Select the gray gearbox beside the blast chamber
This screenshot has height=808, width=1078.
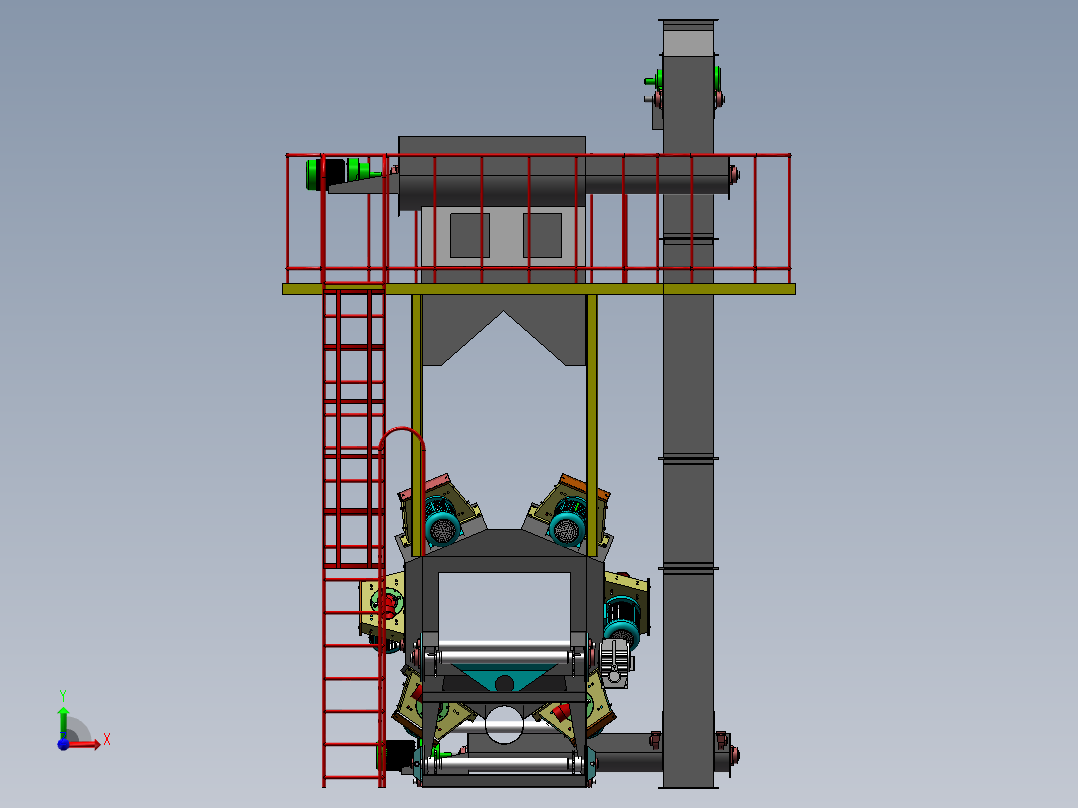tap(616, 663)
